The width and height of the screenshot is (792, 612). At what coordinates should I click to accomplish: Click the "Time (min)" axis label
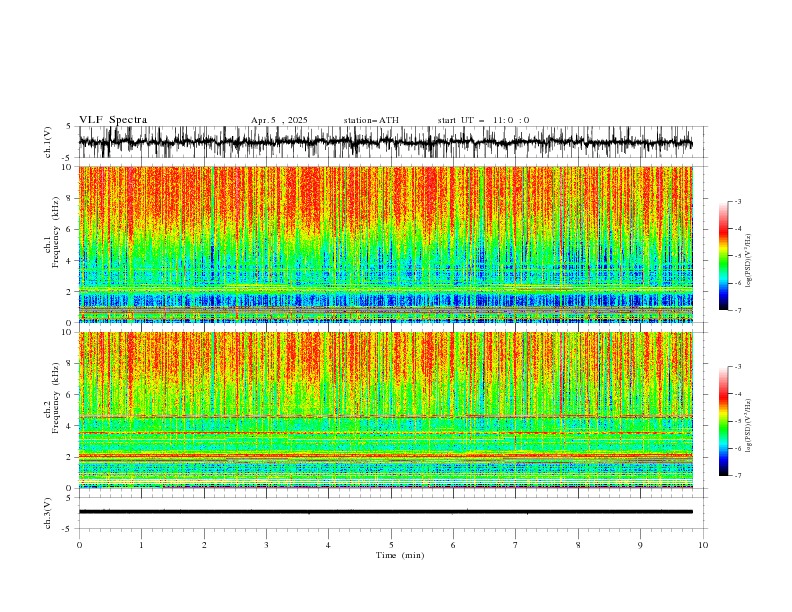(x=400, y=555)
